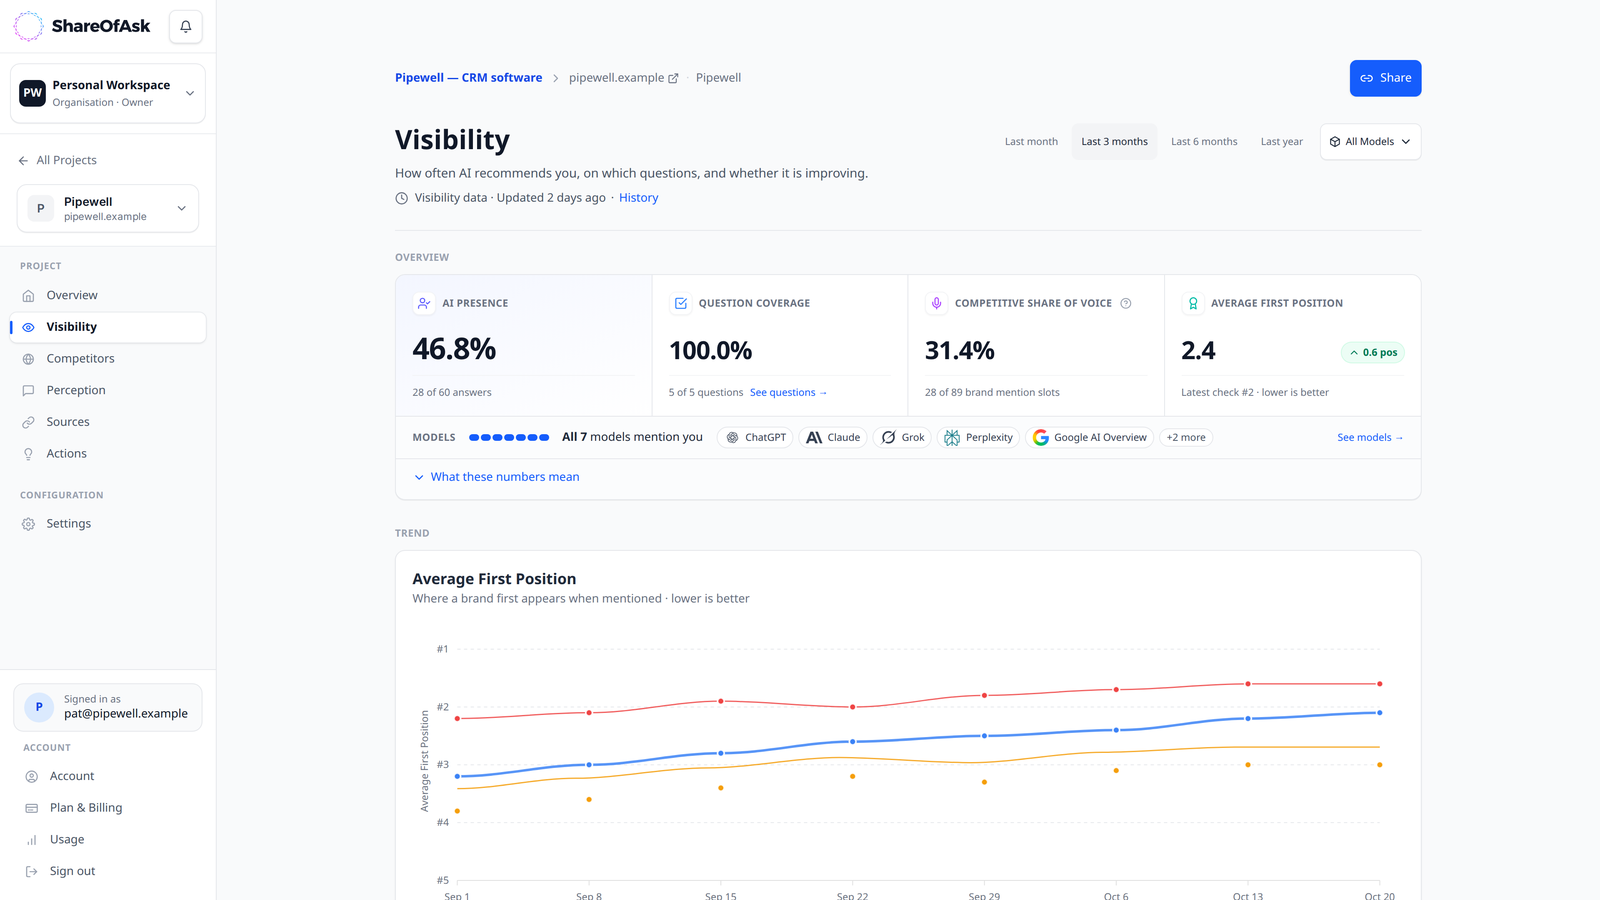
Task: Open Plan & Billing
Action: (x=108, y=808)
